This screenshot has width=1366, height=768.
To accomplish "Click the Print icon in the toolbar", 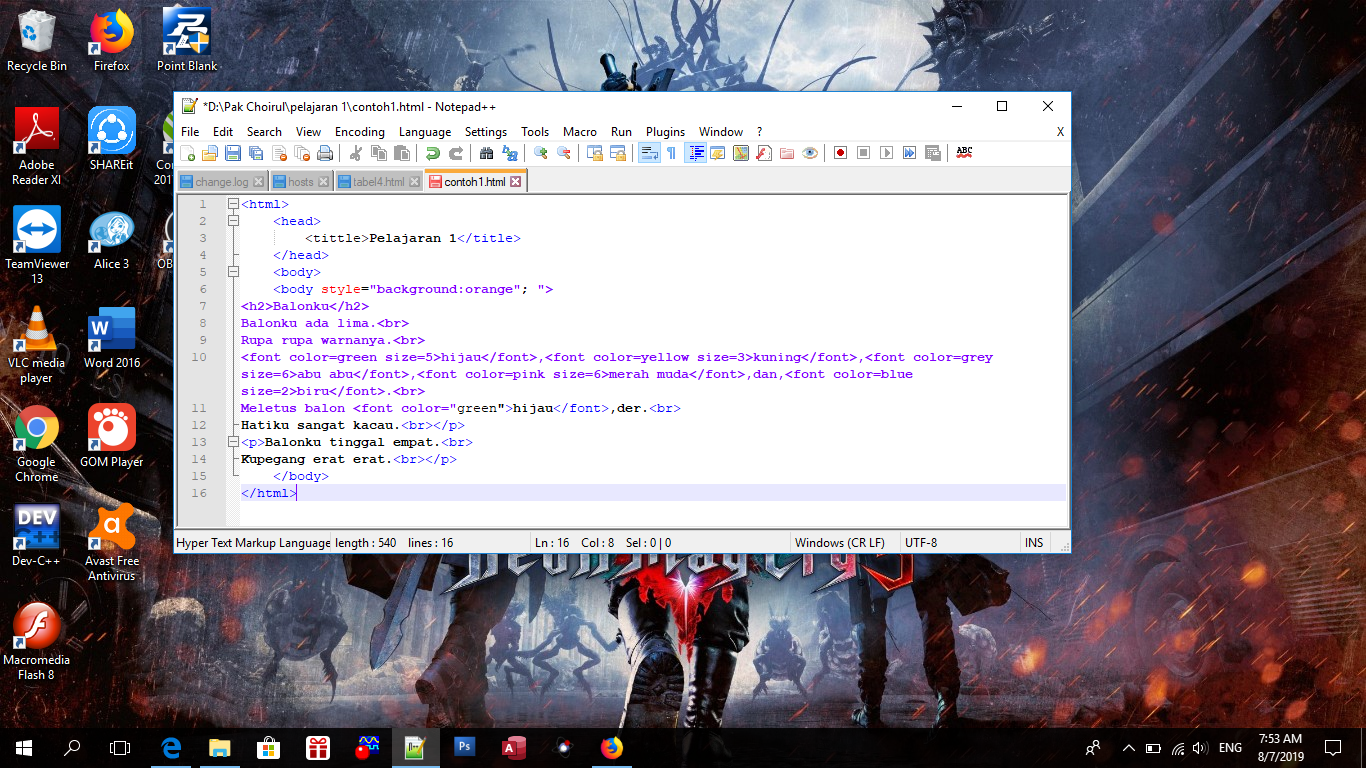I will click(x=325, y=153).
